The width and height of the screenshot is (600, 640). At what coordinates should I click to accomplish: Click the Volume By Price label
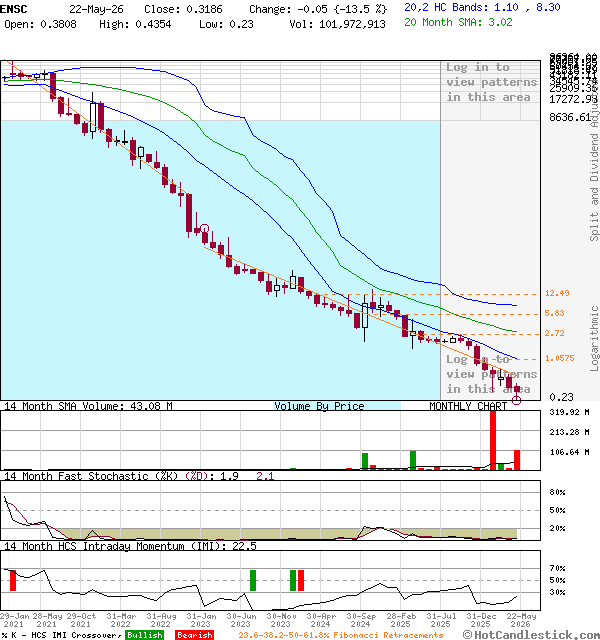point(319,406)
